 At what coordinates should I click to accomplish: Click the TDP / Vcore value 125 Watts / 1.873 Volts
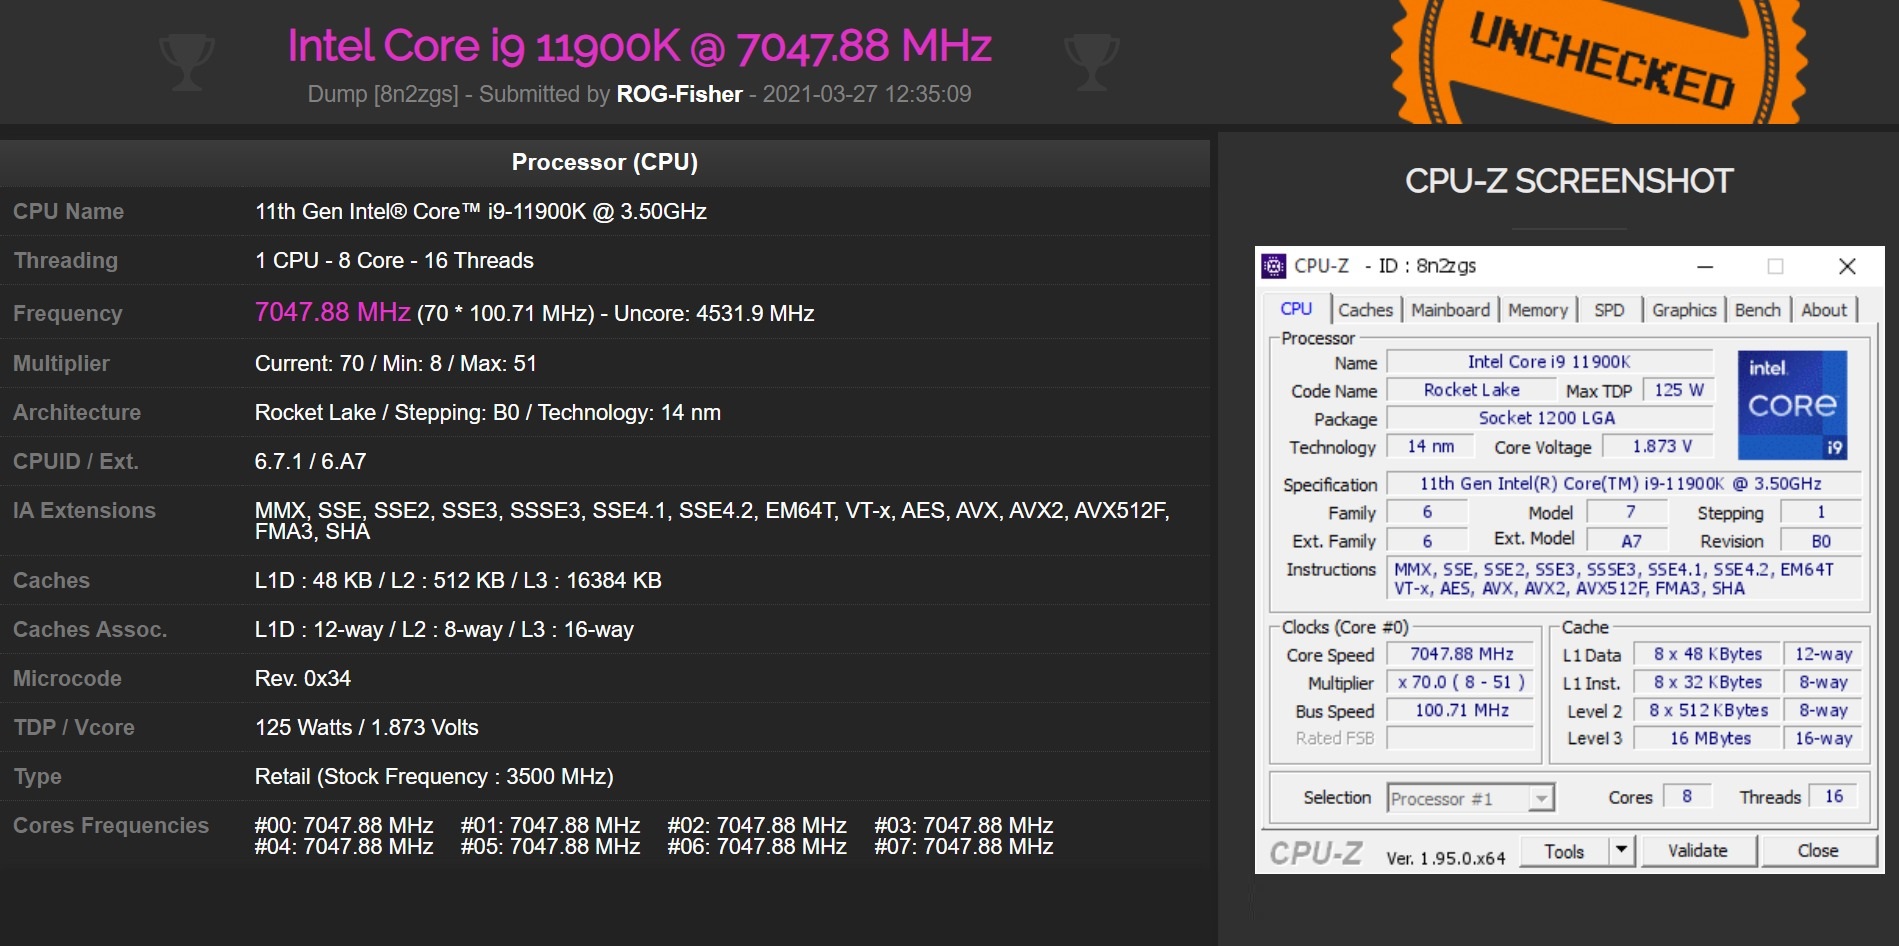(366, 727)
